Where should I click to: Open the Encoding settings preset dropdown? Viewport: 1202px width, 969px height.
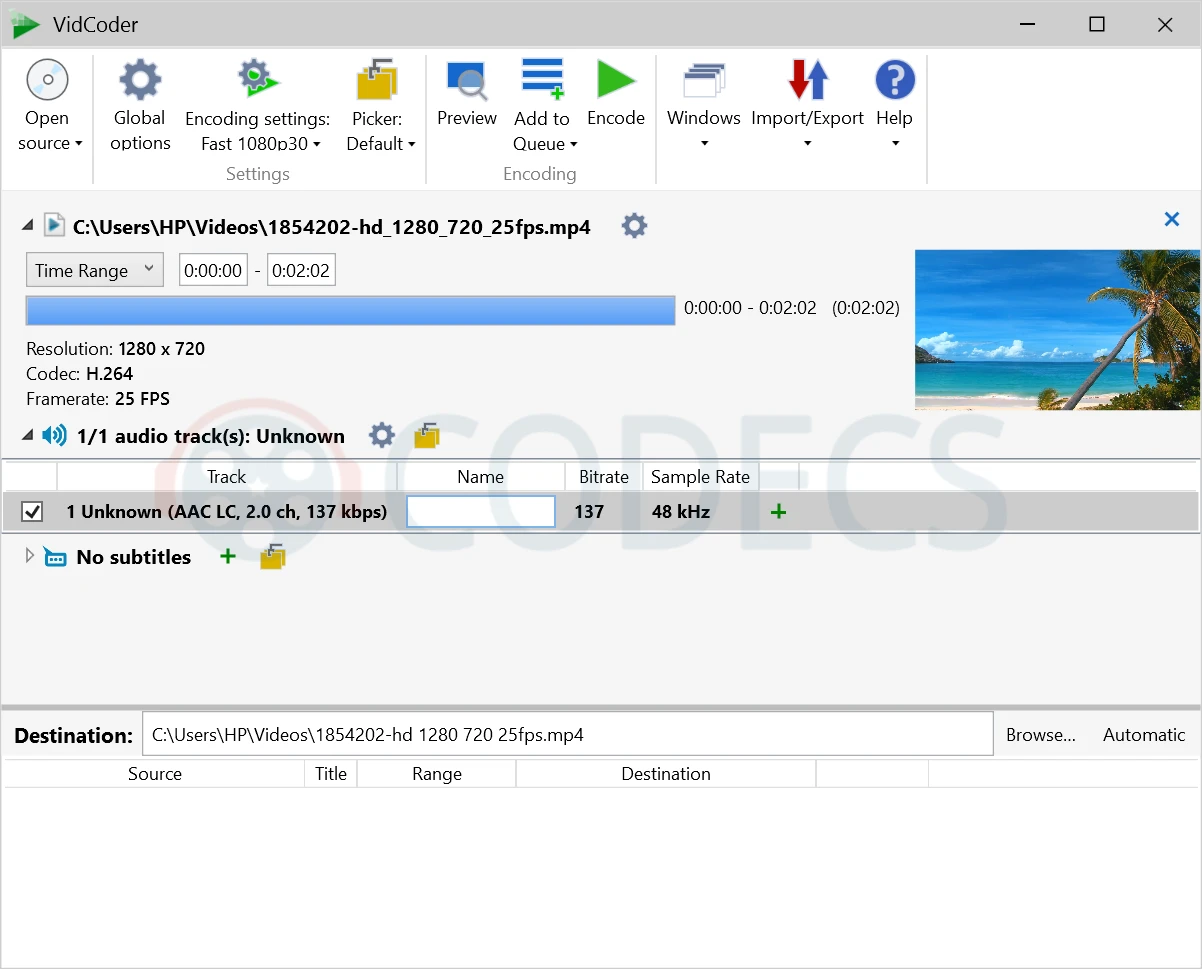pyautogui.click(x=316, y=143)
